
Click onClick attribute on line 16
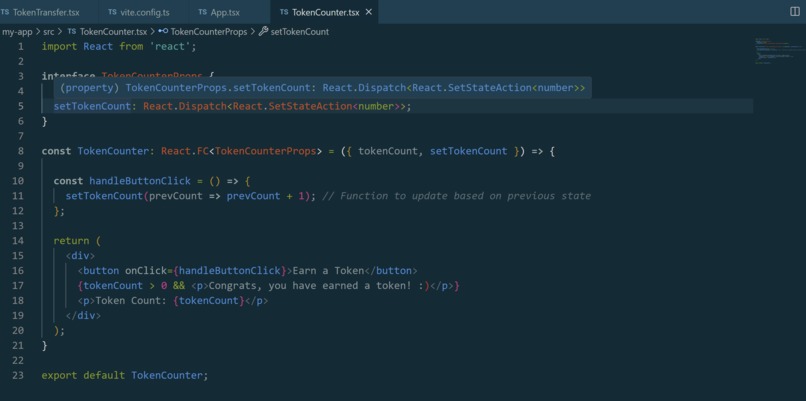[x=146, y=270]
